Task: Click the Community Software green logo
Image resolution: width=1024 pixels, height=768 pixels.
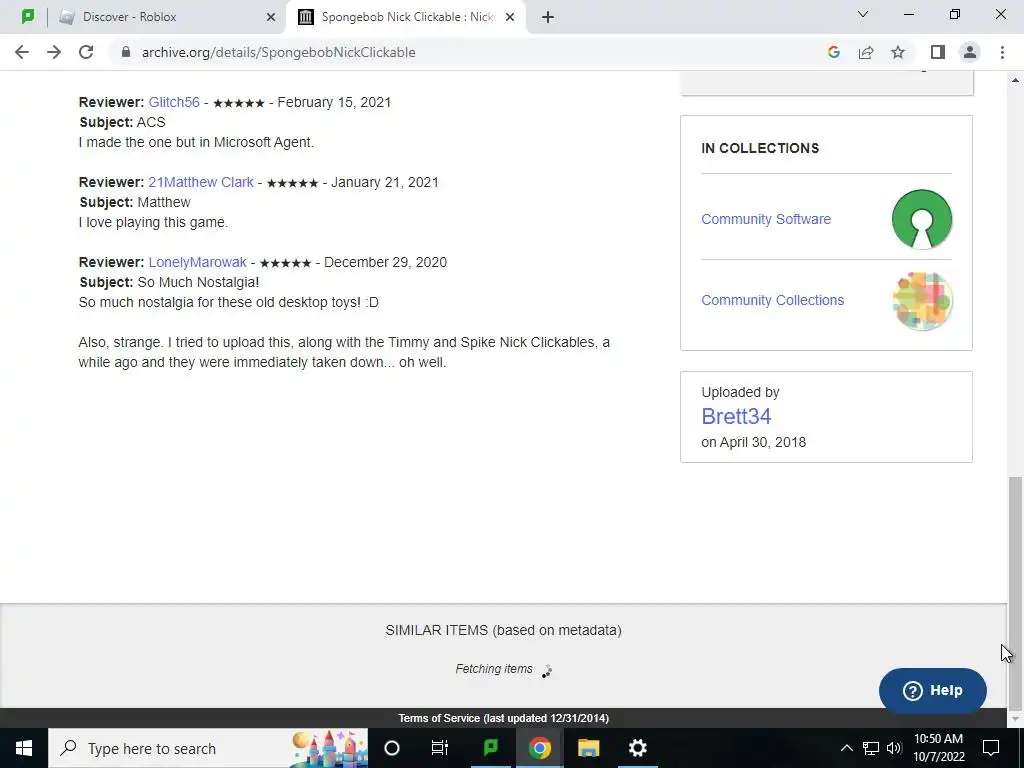Action: pos(921,219)
